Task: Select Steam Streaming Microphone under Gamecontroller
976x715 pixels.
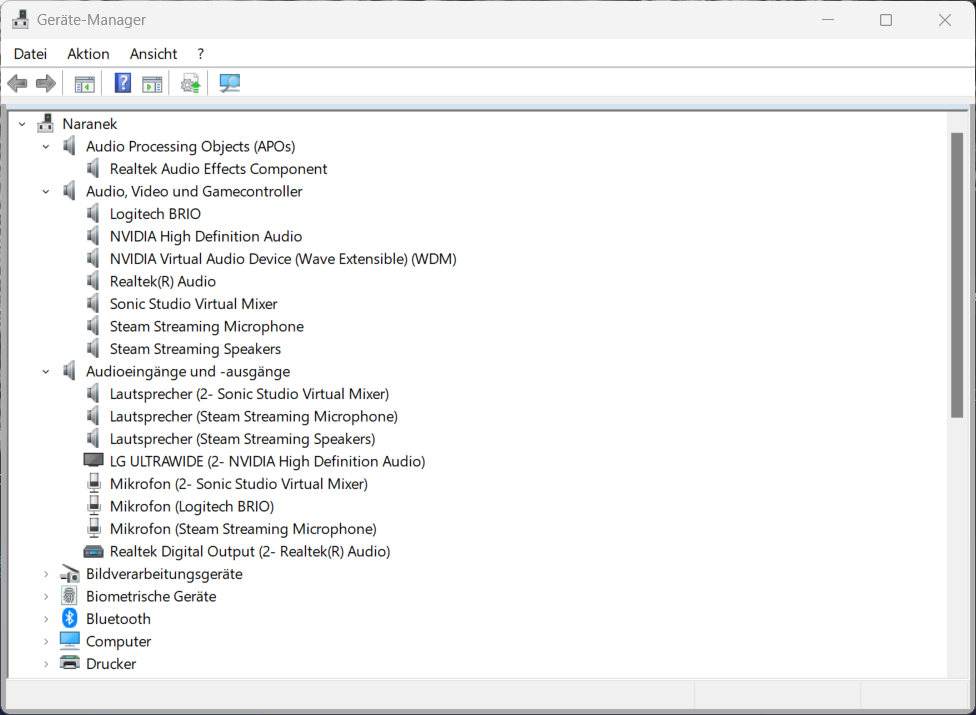Action: [x=207, y=326]
